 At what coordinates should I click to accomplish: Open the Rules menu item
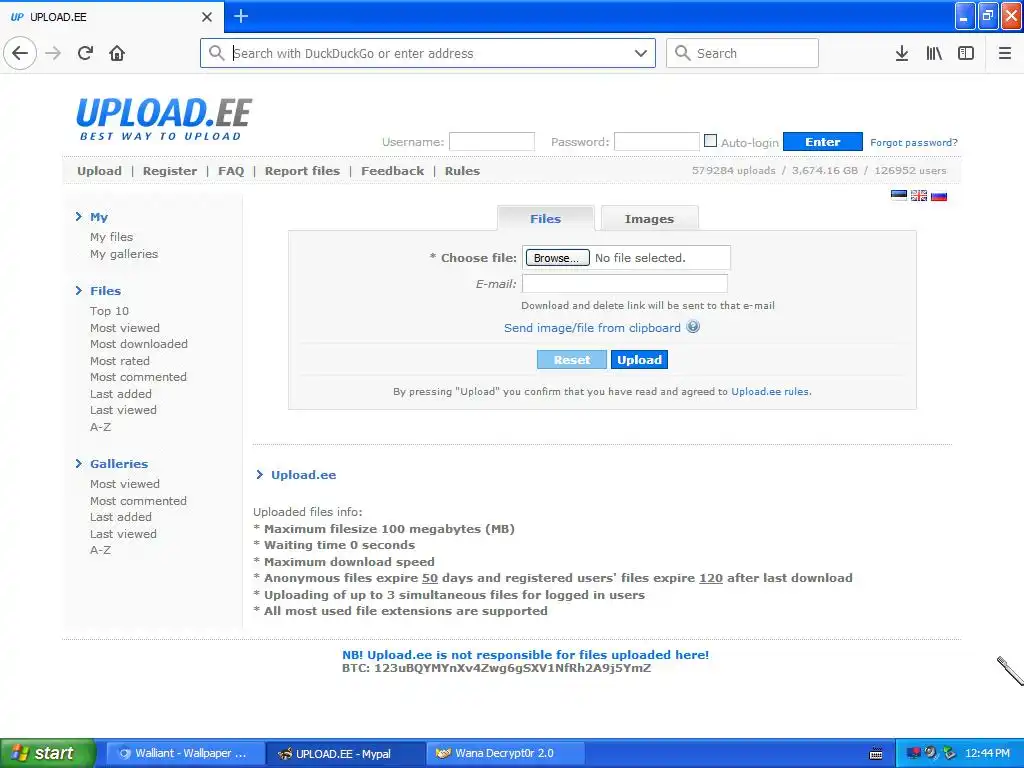point(462,171)
